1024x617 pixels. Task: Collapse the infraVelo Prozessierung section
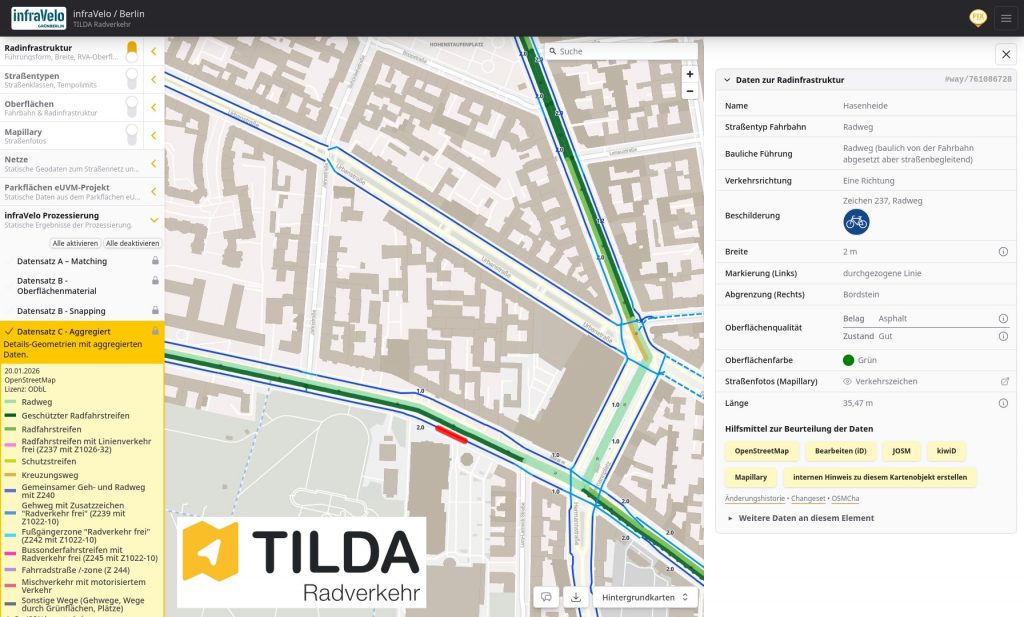154,219
